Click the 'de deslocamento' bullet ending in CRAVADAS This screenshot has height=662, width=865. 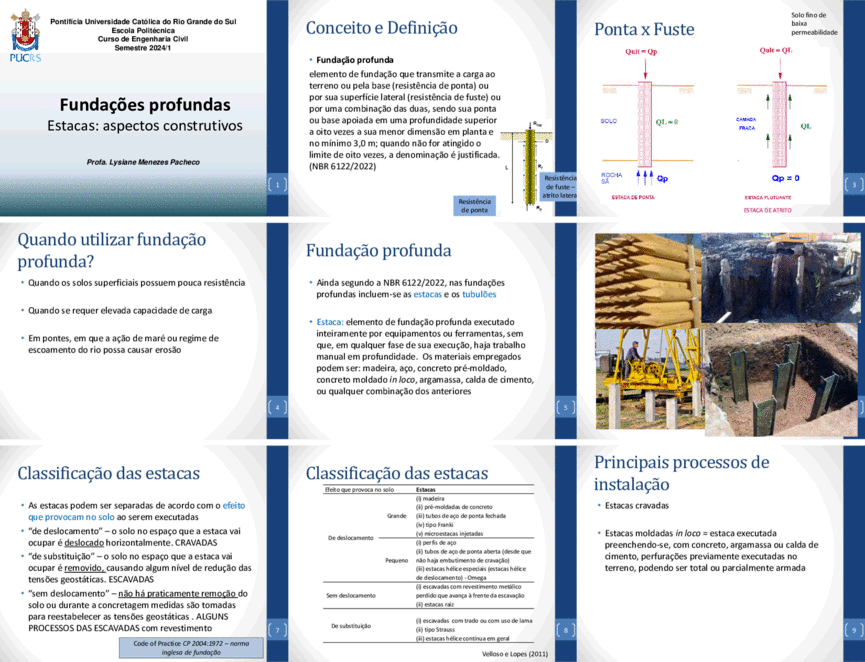[134, 537]
